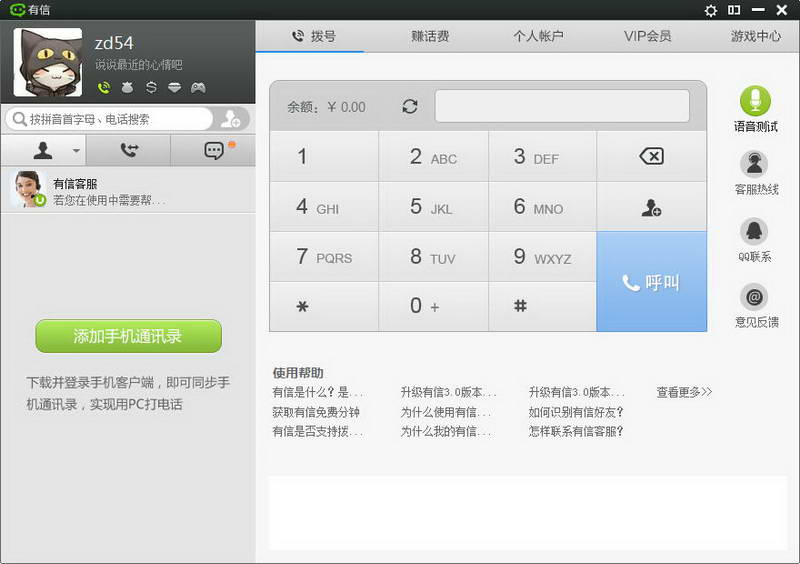Open the 游戏中心 tab
The height and width of the screenshot is (564, 800).
pyautogui.click(x=755, y=36)
